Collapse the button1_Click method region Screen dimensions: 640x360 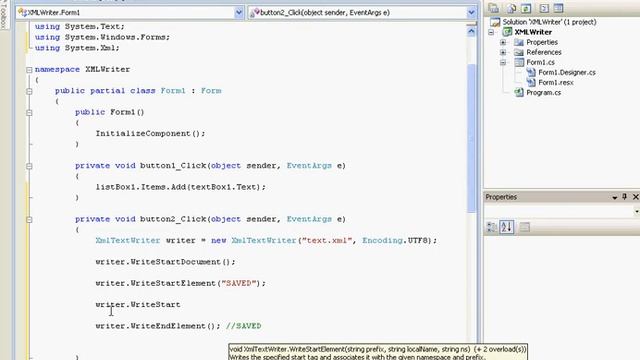(x=29, y=166)
